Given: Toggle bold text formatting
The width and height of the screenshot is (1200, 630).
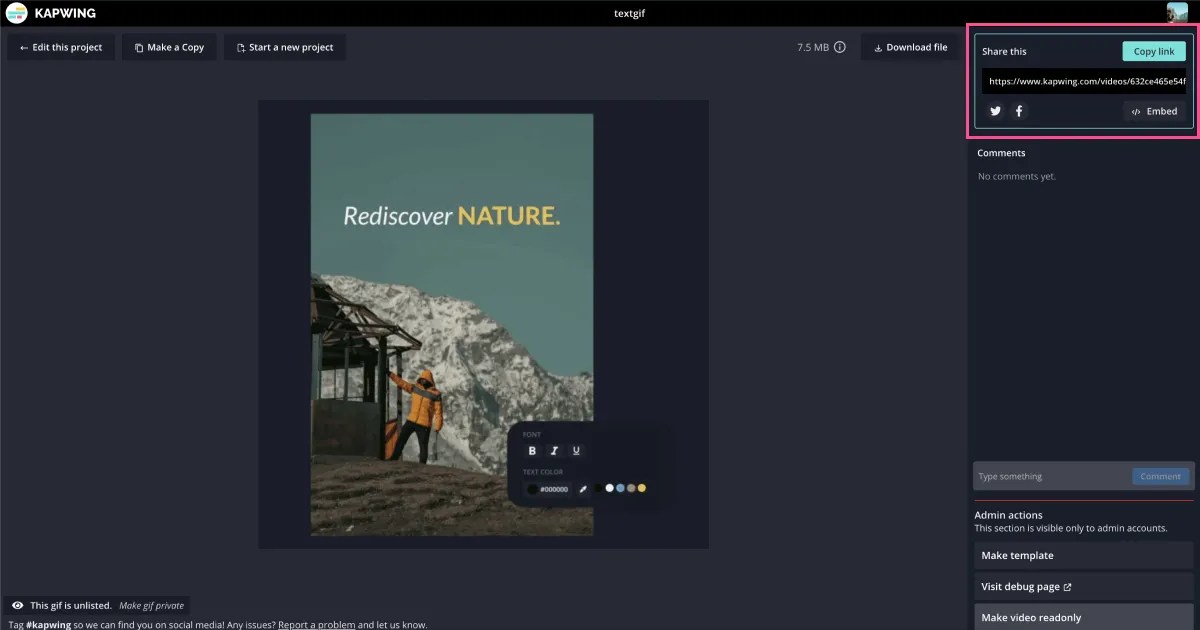Looking at the screenshot, I should pyautogui.click(x=531, y=450).
